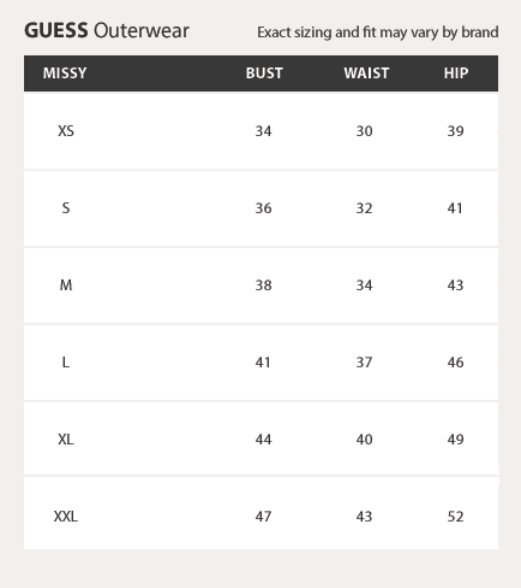Click the XXL bust value 47
521x588 pixels.
click(x=263, y=516)
